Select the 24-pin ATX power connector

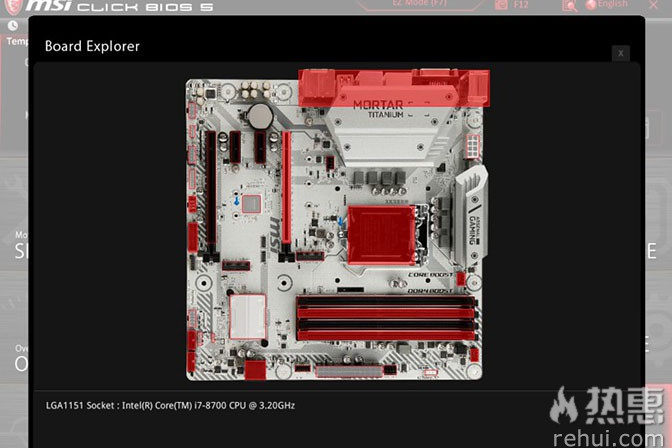coord(349,371)
